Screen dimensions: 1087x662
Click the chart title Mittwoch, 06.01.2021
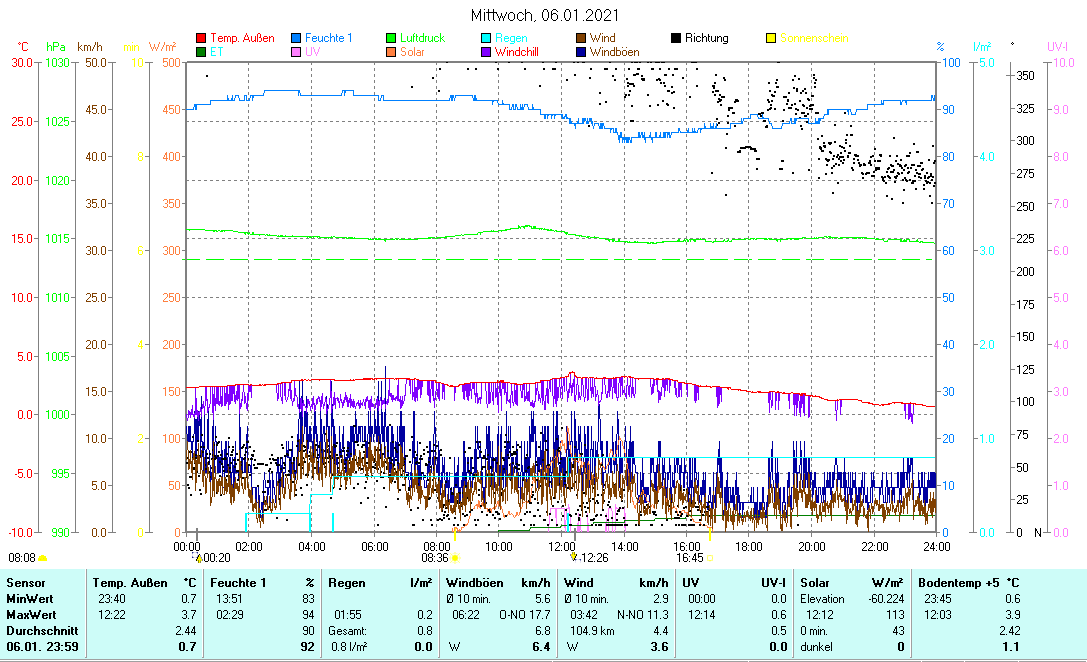pos(544,16)
